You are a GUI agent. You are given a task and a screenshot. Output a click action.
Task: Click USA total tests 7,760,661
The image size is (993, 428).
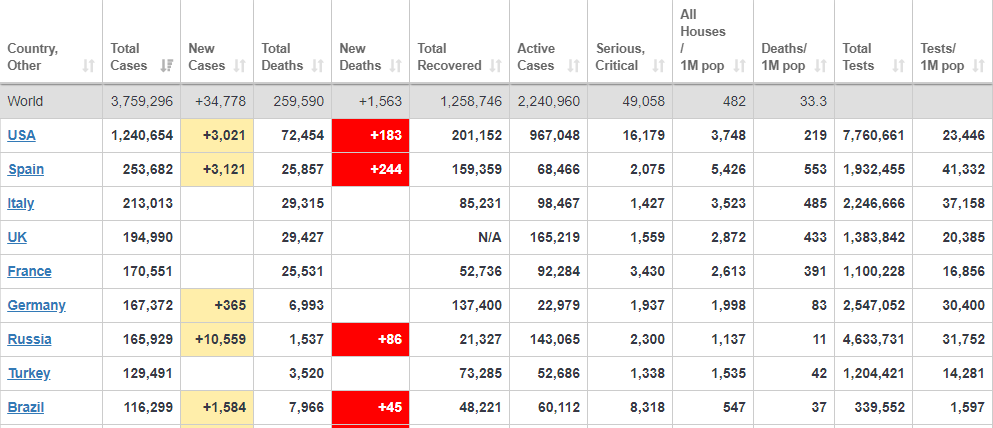873,135
